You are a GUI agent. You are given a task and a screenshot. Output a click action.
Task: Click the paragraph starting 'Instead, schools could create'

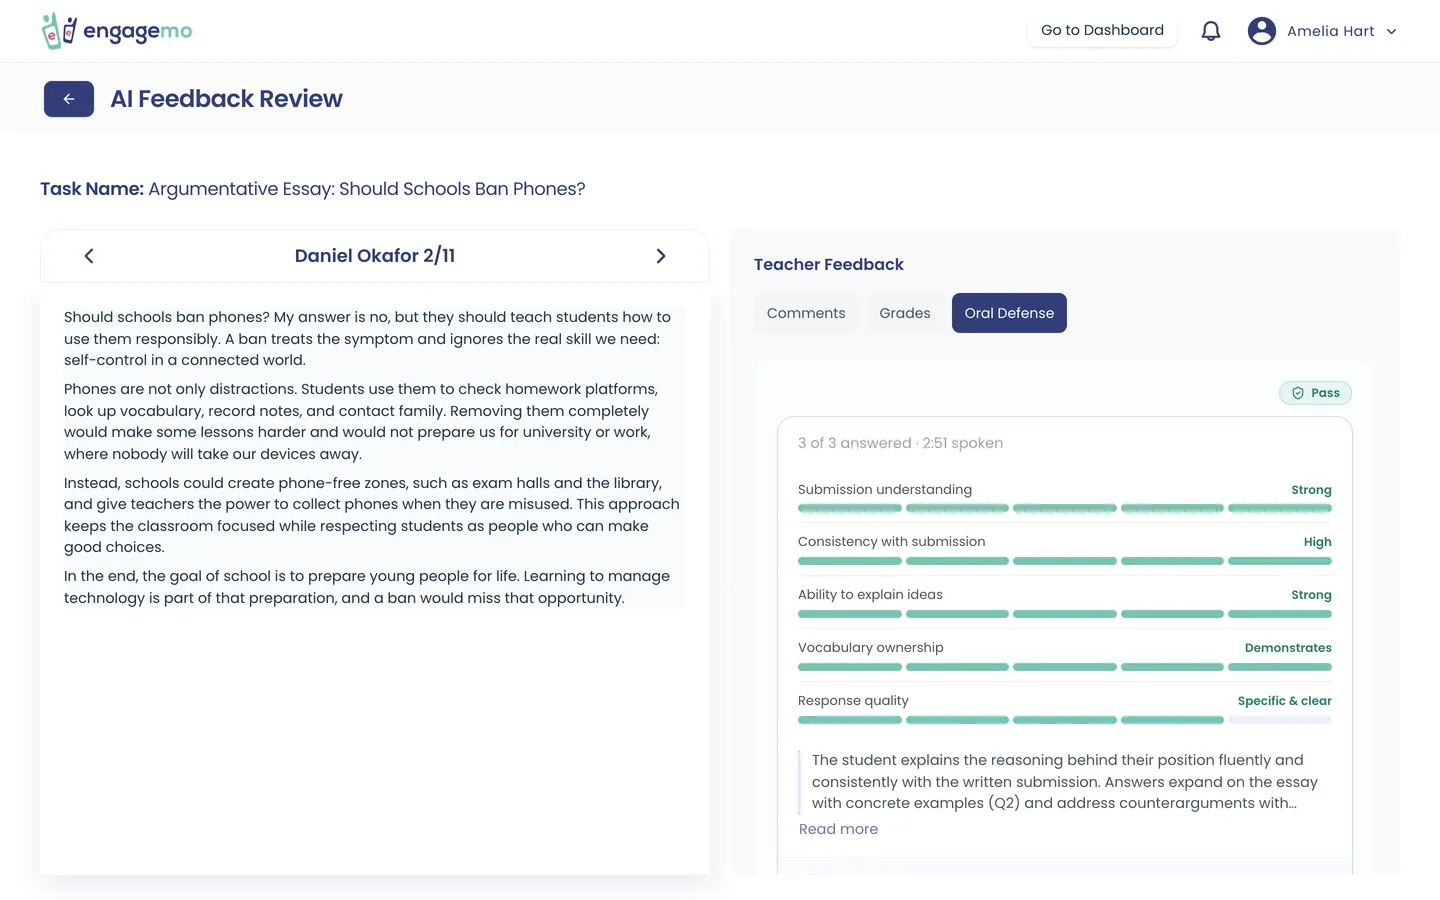tap(372, 515)
